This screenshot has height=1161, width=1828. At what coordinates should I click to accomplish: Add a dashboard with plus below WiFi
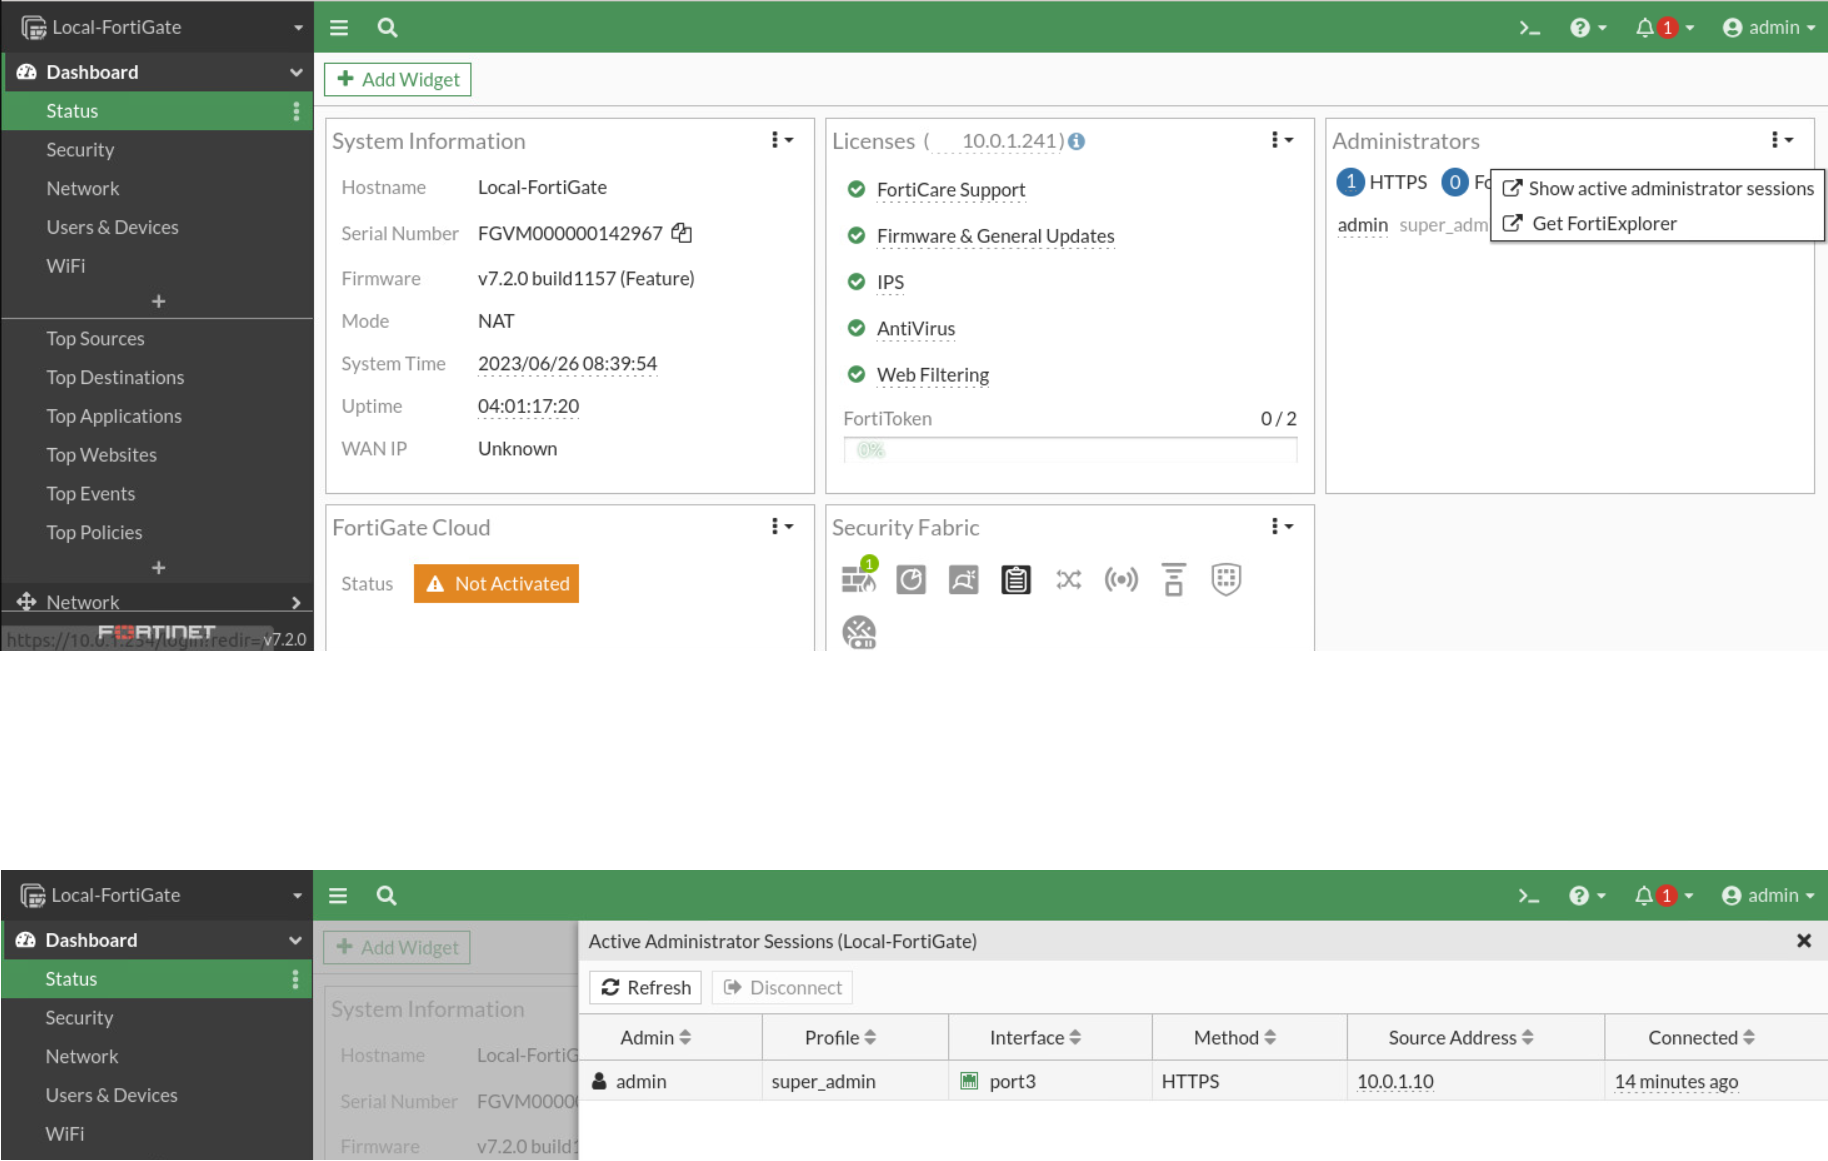(158, 301)
